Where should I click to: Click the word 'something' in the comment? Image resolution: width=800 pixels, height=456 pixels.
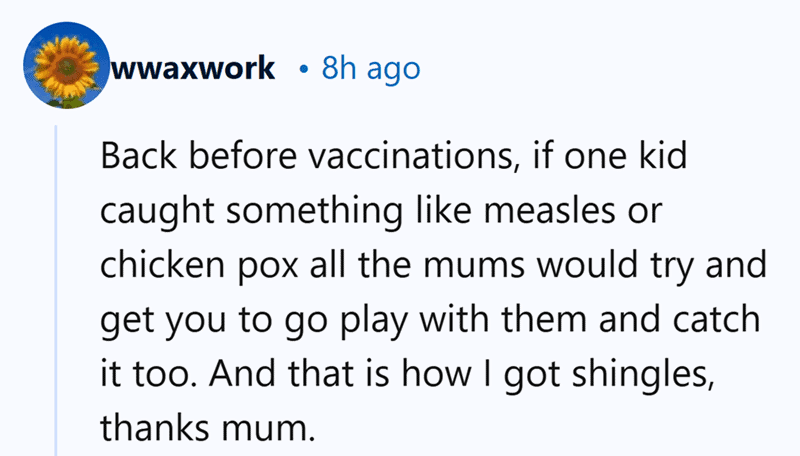coord(315,212)
